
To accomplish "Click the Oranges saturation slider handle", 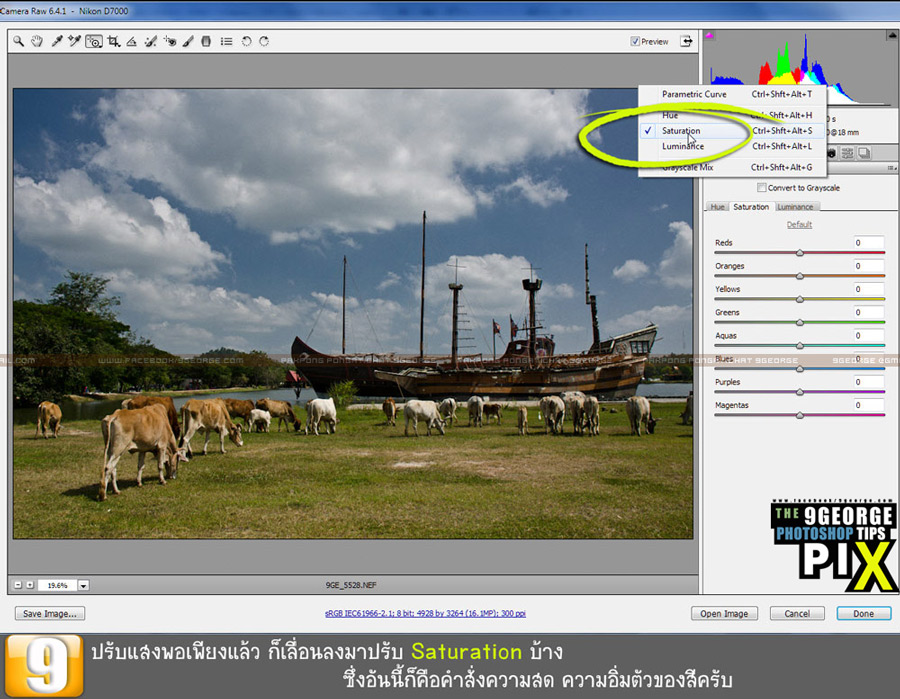I will [800, 276].
